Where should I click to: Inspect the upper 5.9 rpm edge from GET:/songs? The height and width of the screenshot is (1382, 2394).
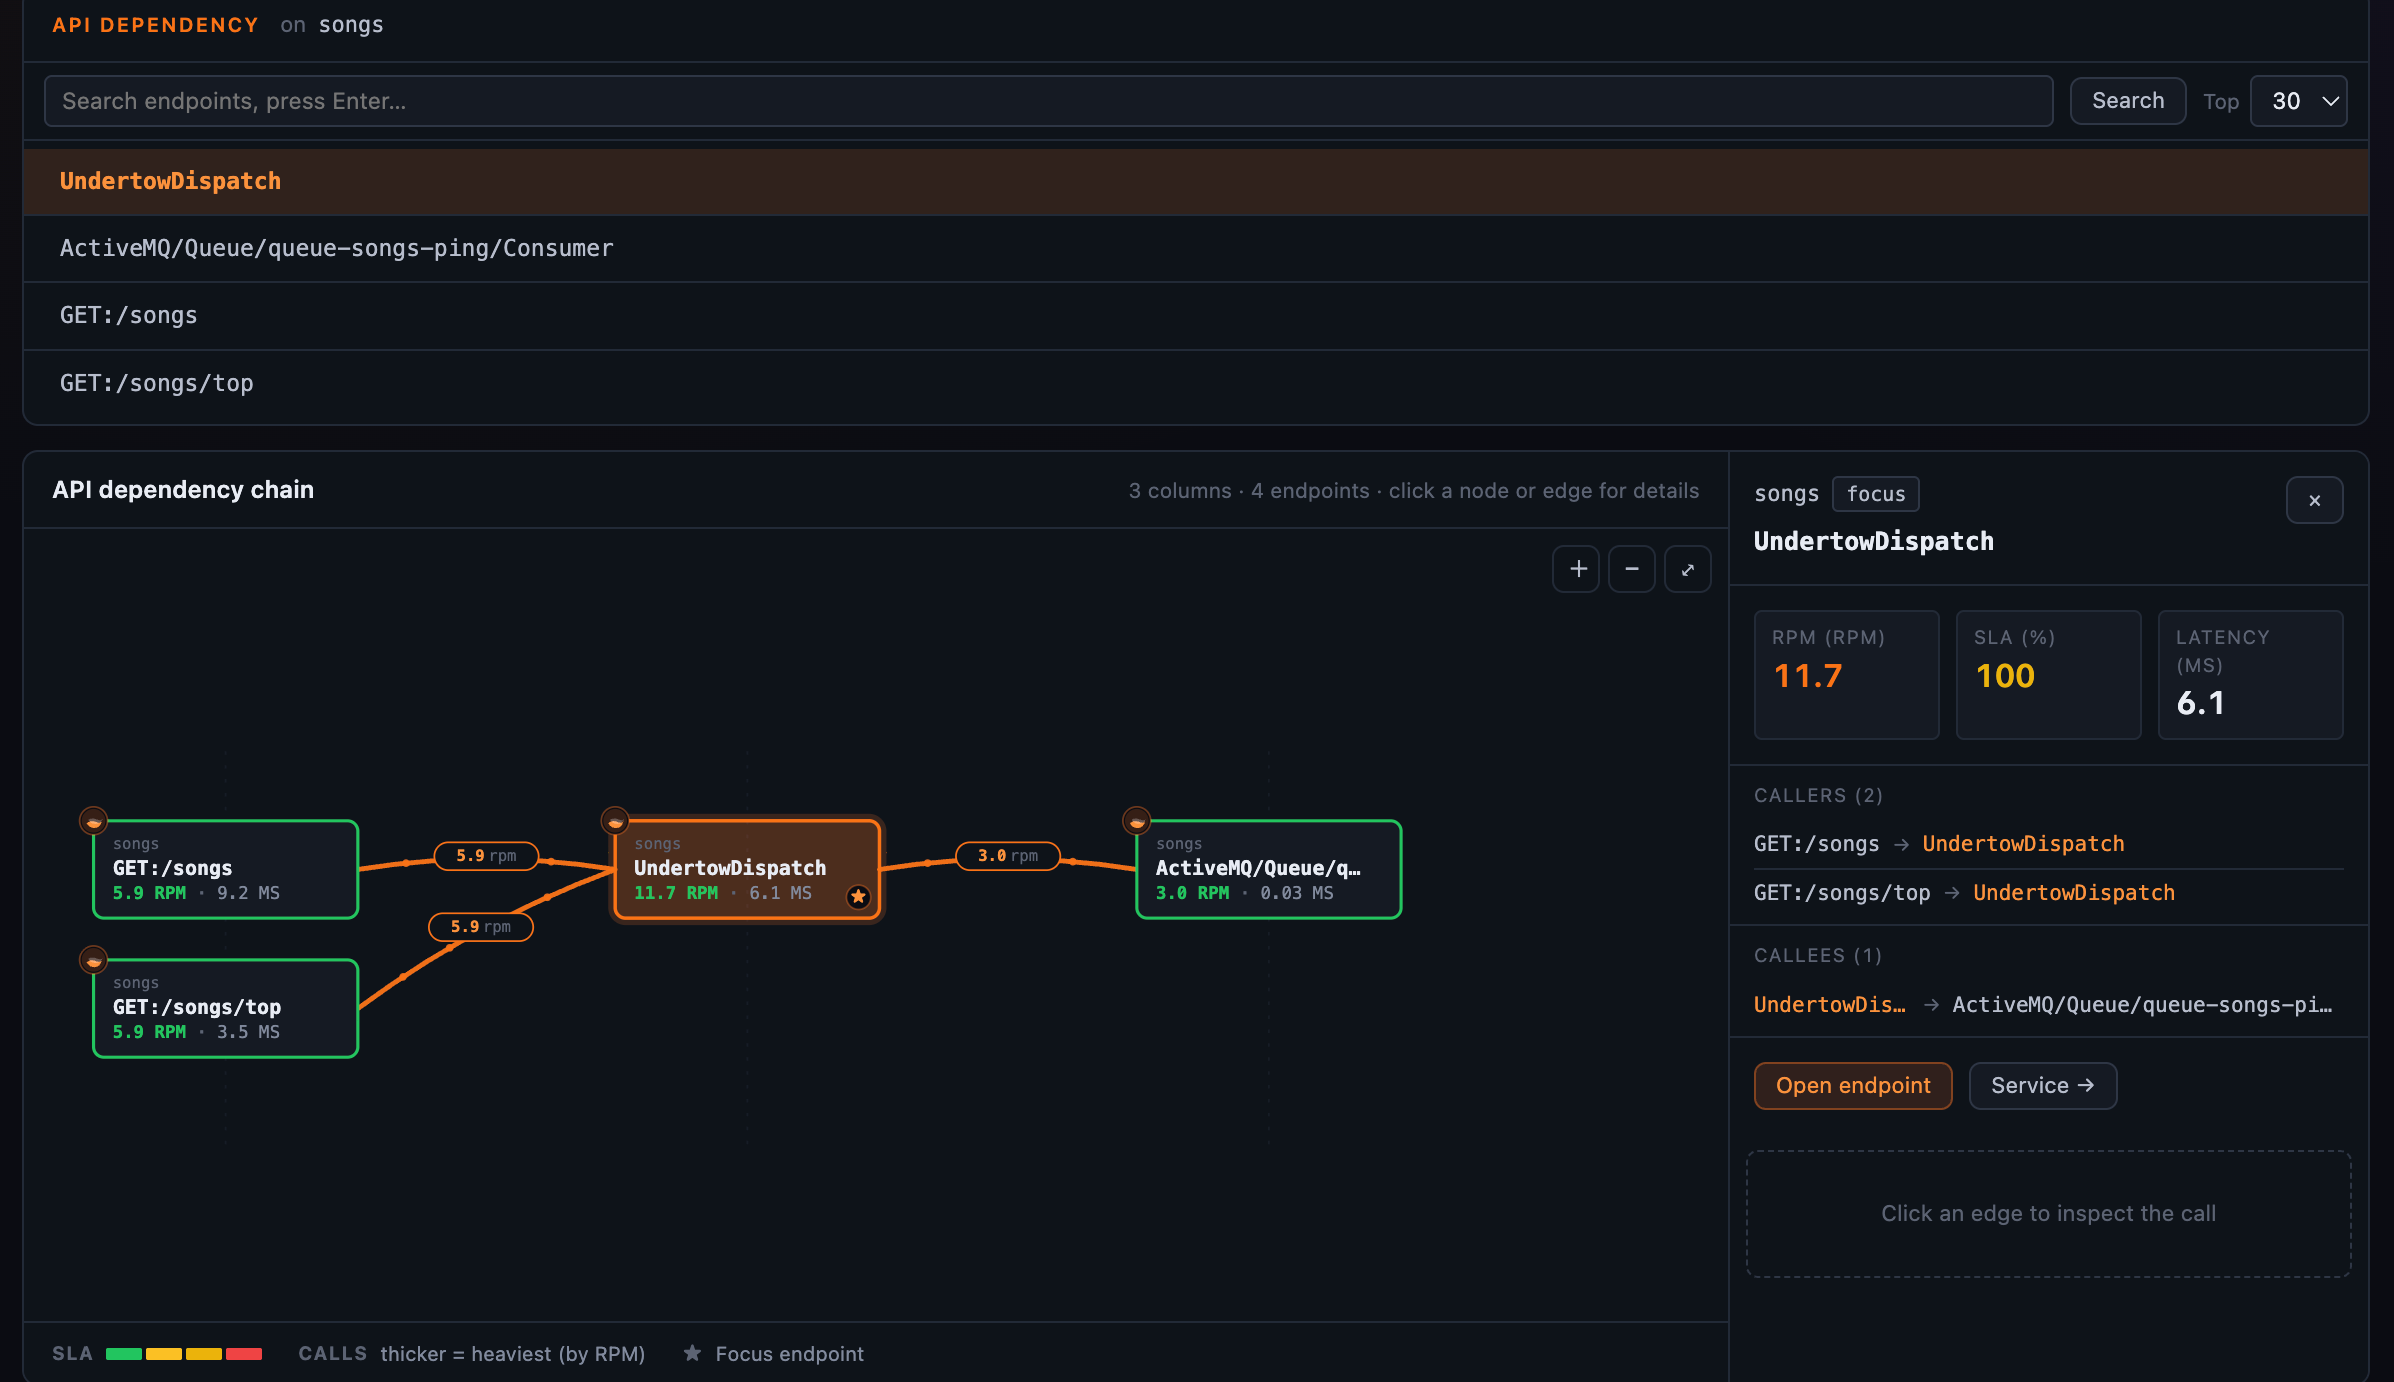pos(487,856)
